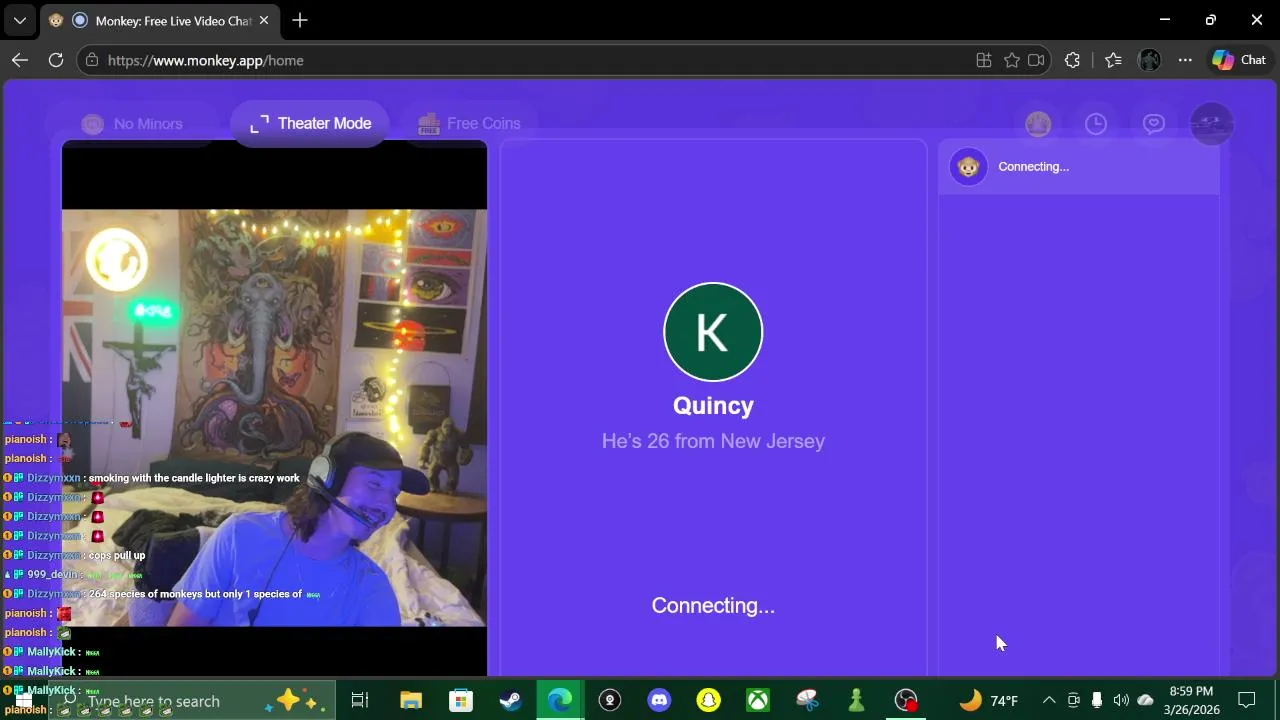Screen dimensions: 1280x720
Task: Click text "He's 26 from New Jersey"
Action: (713, 441)
